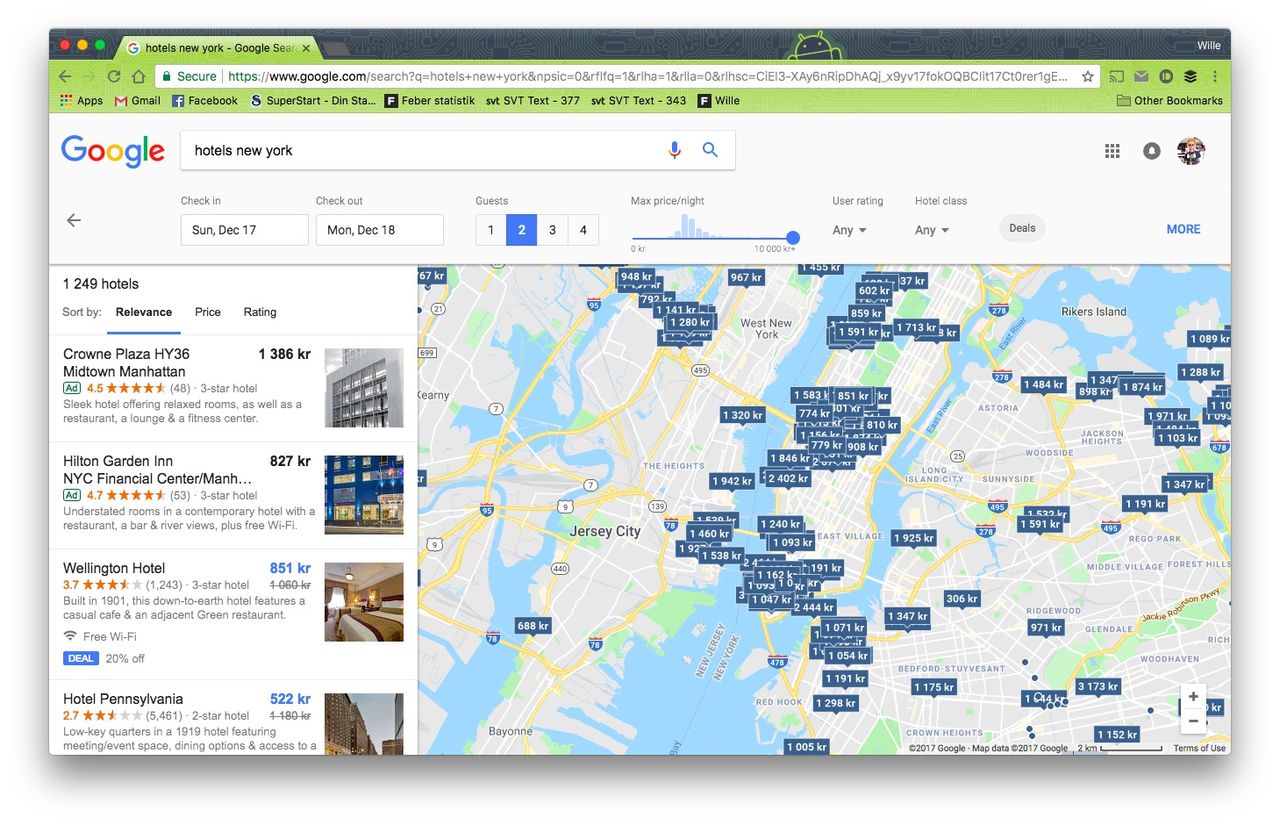Open the Other Bookmarks folder
1280x825 pixels.
(1169, 101)
